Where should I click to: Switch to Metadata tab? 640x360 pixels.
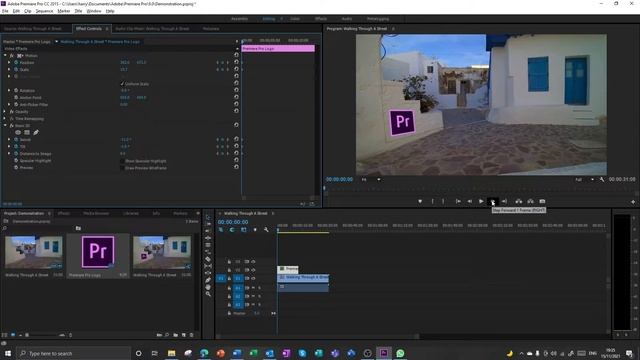point(211,29)
